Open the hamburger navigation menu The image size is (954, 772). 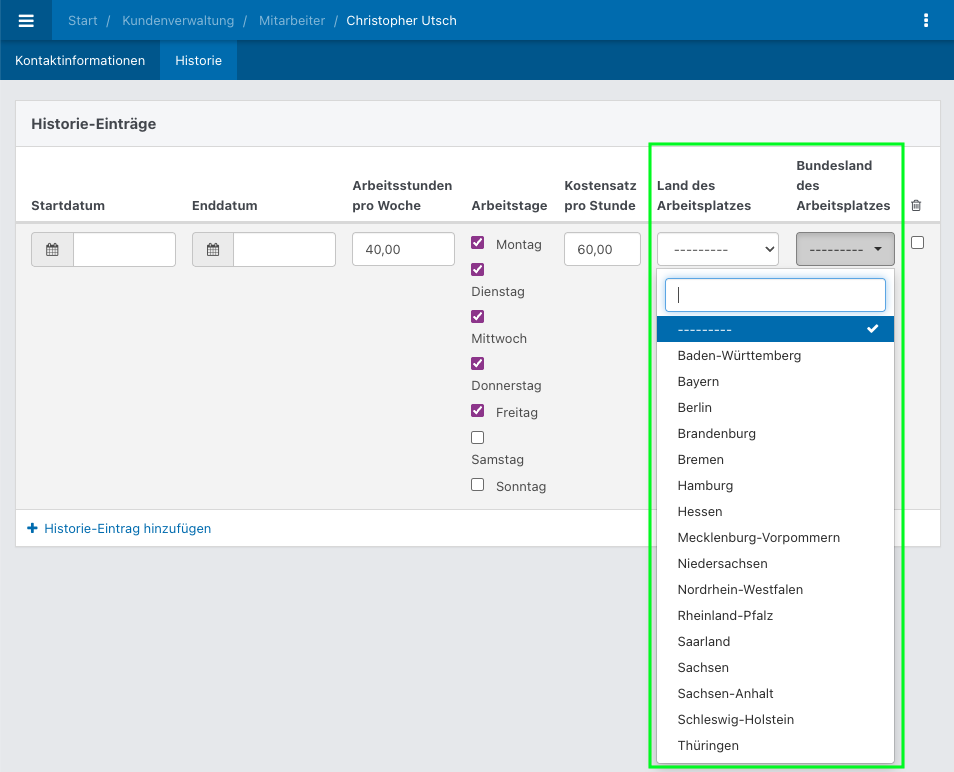coord(25,19)
